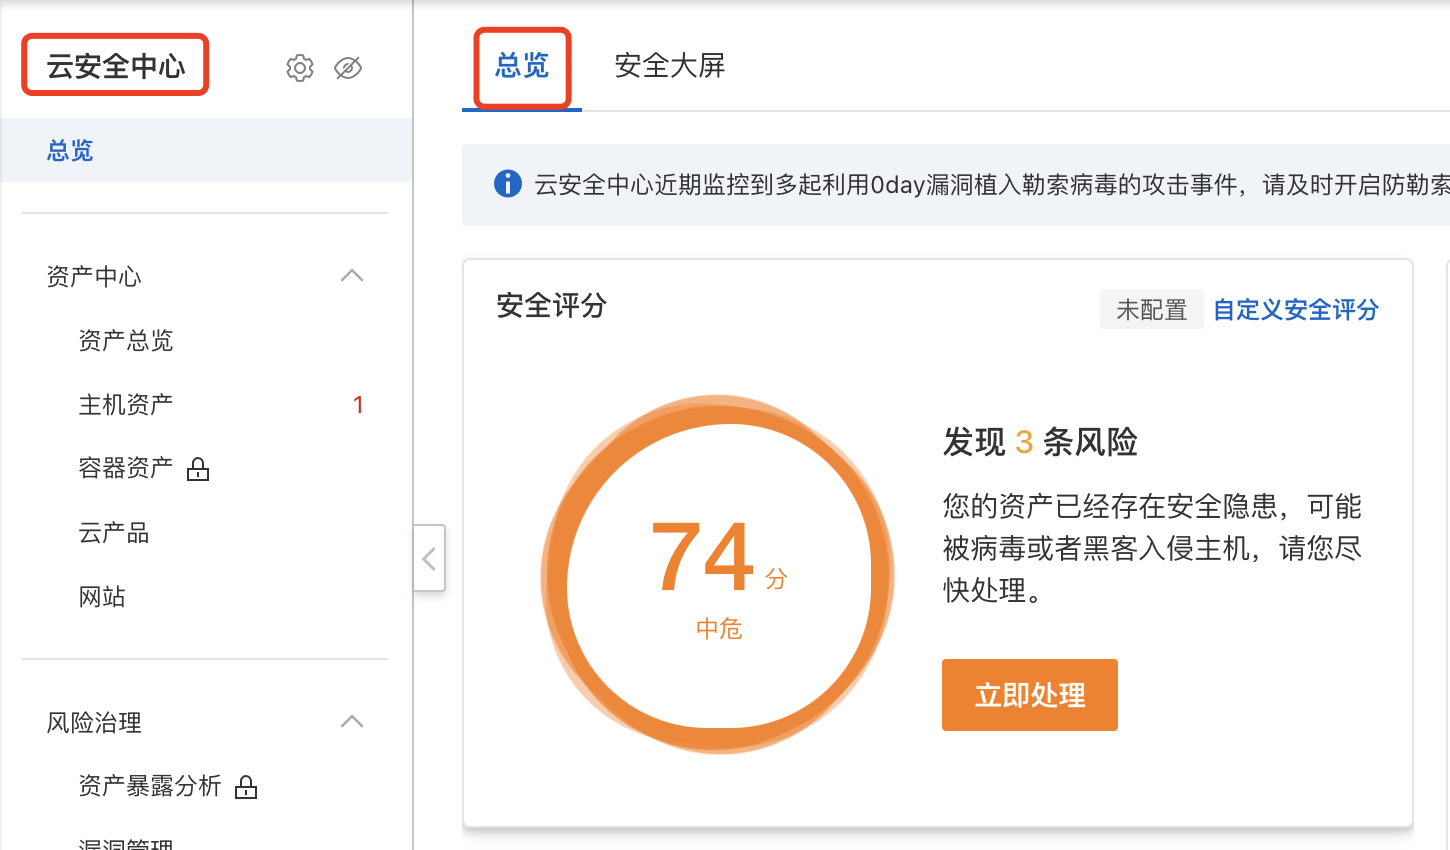
Task: Navigate to 网站 in sidebar
Action: click(102, 597)
